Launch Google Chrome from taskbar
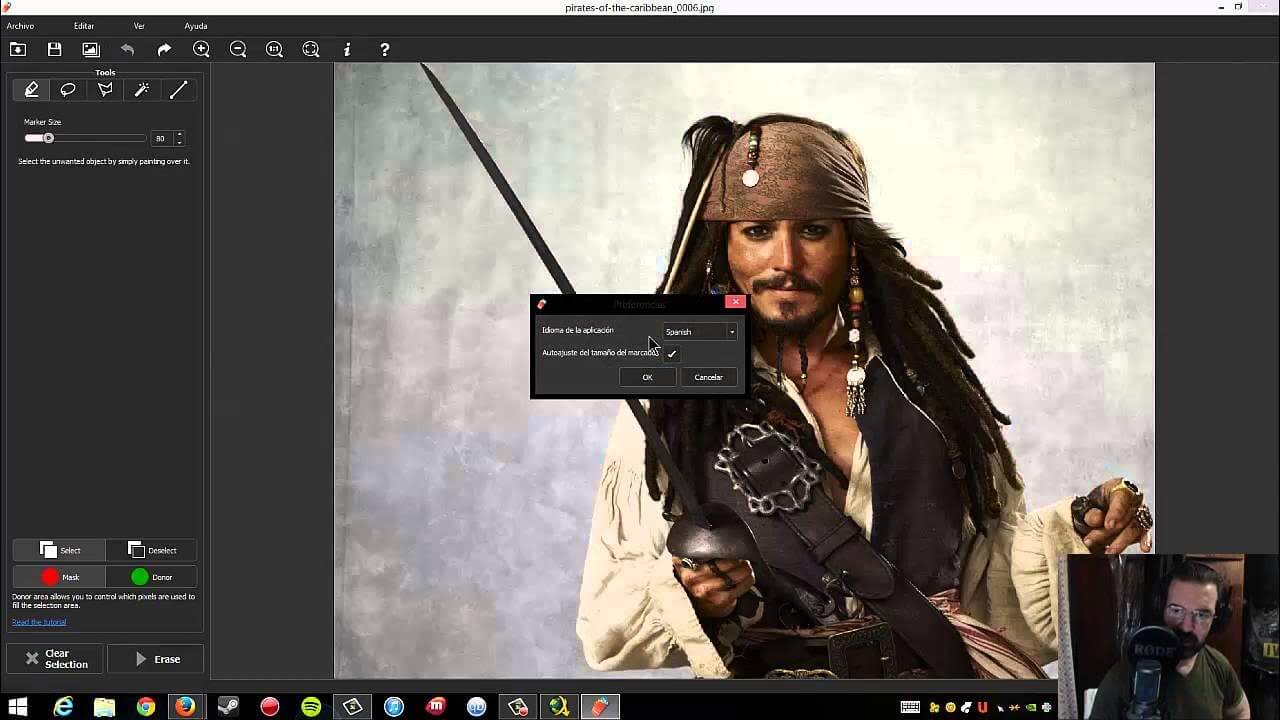This screenshot has height=720, width=1280. (146, 707)
